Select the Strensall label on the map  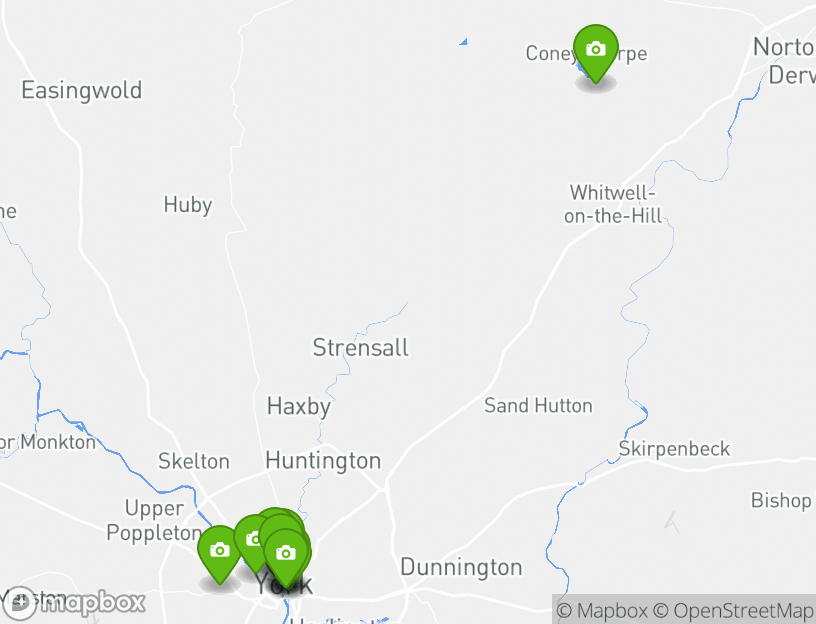360,348
